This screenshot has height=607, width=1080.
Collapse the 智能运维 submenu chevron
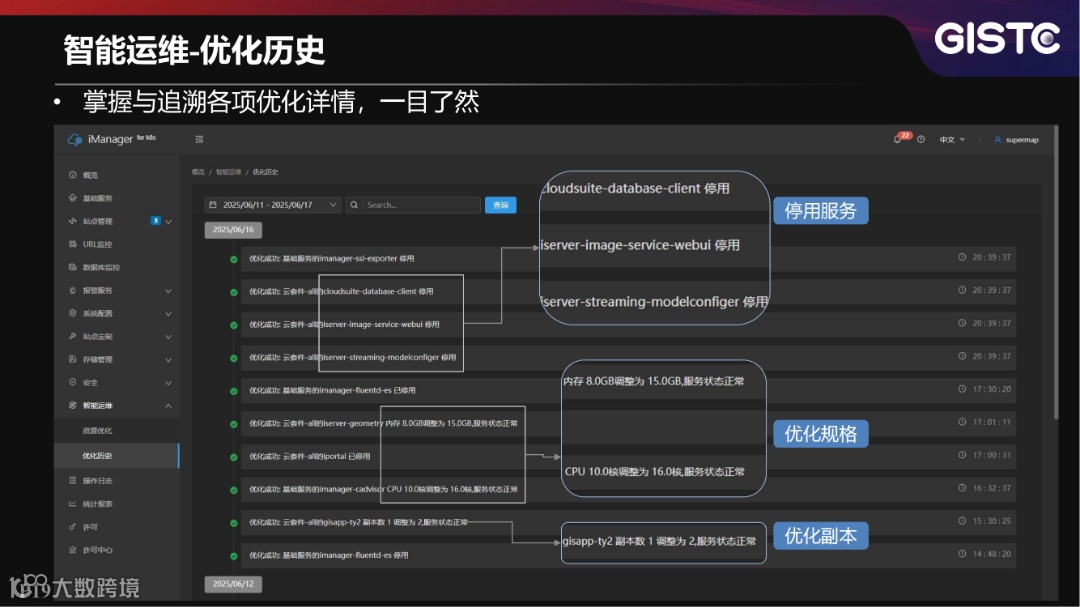[x=168, y=406]
